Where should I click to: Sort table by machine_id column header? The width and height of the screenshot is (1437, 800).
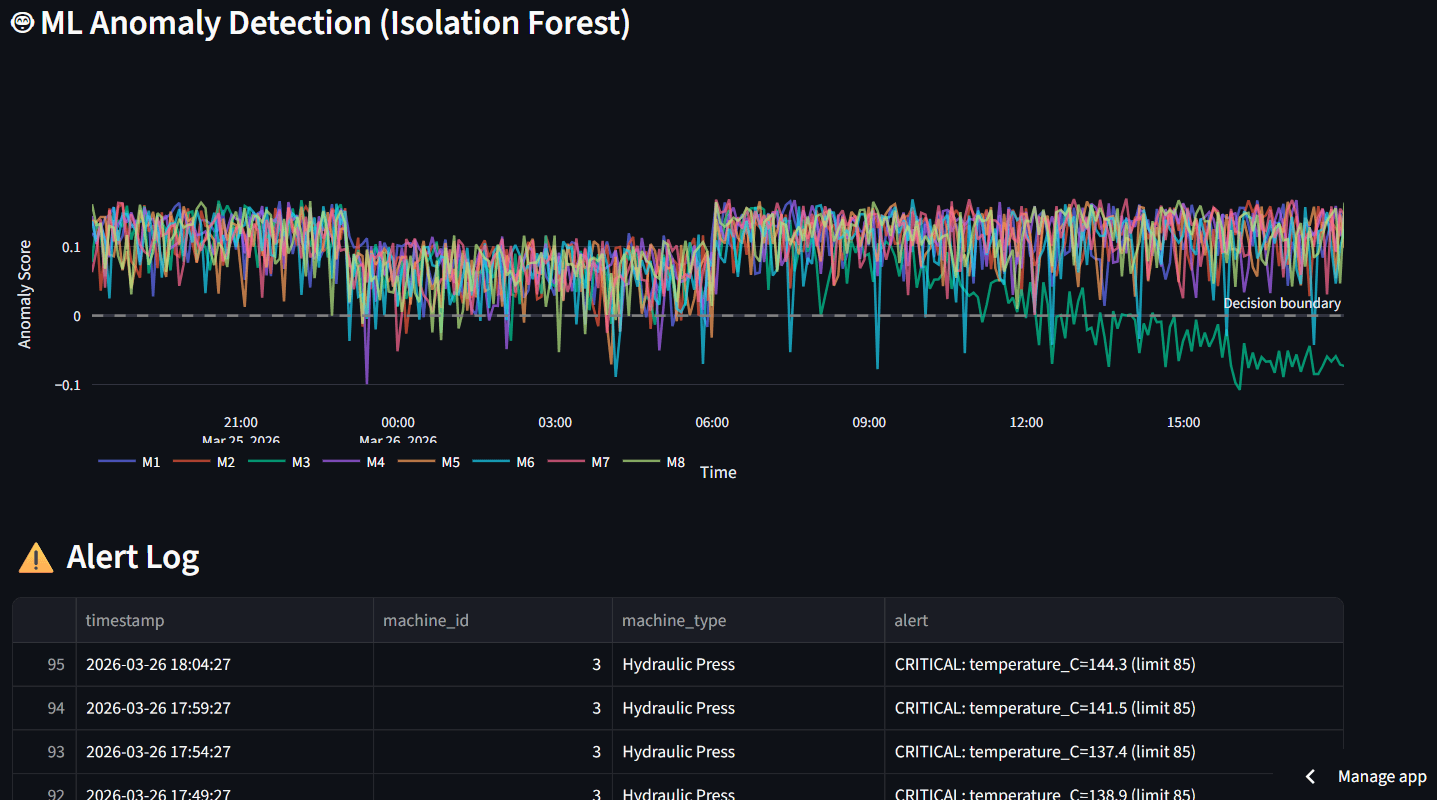(493, 620)
